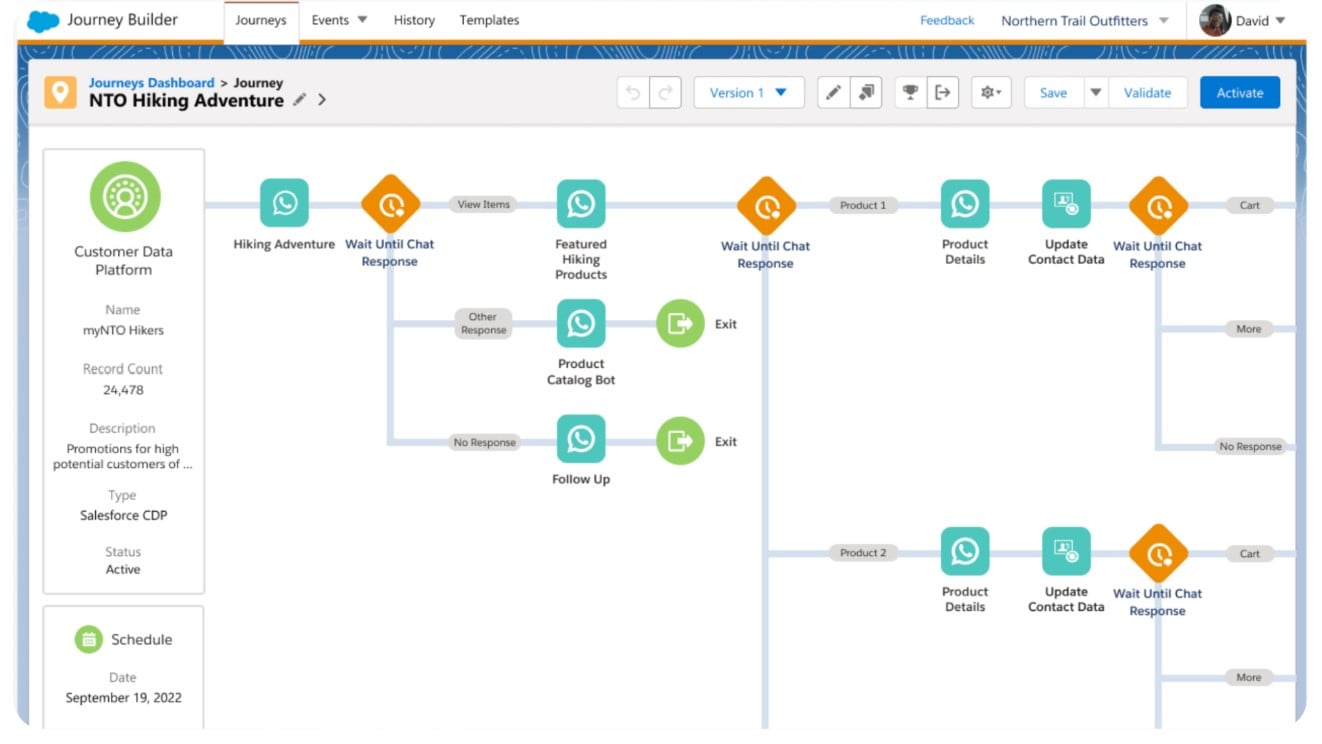Click the Product Details icon on Product 2 path
The height and width of the screenshot is (744, 1322).
pyautogui.click(x=965, y=552)
